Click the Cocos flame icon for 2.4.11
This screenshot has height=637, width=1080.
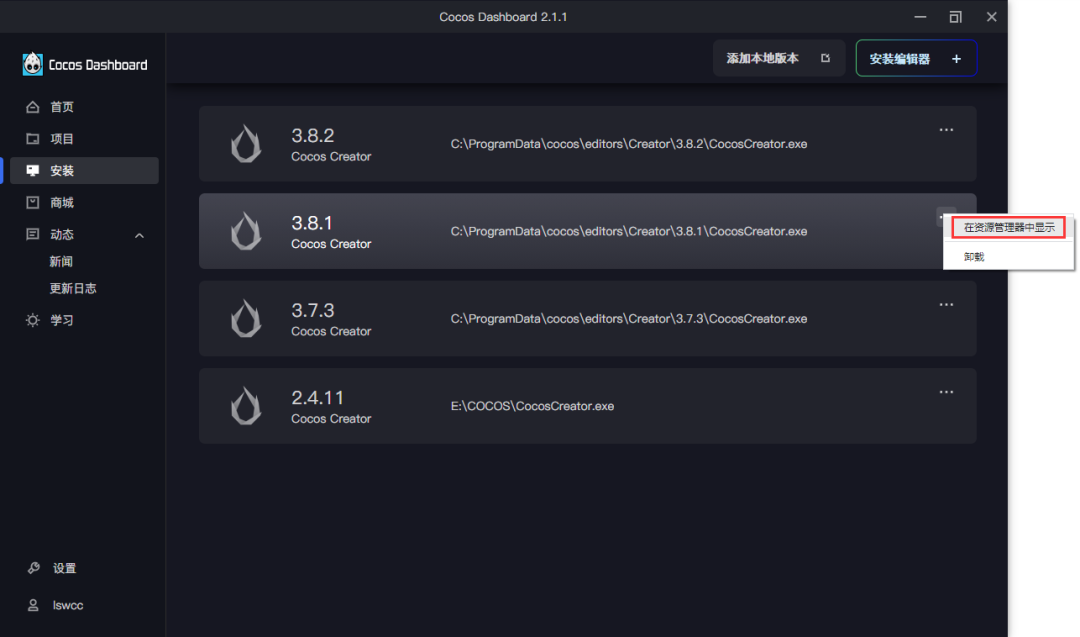coord(246,406)
